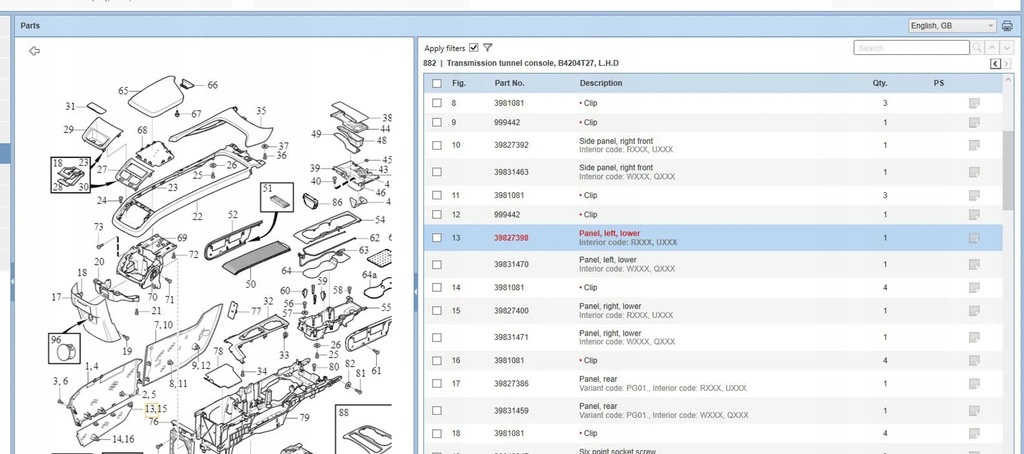Image resolution: width=1024 pixels, height=454 pixels.
Task: Open the English, GB language dropdown
Action: click(x=952, y=26)
